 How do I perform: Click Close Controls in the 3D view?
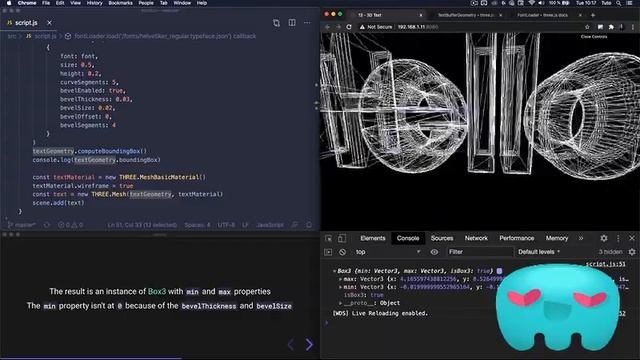[x=594, y=37]
